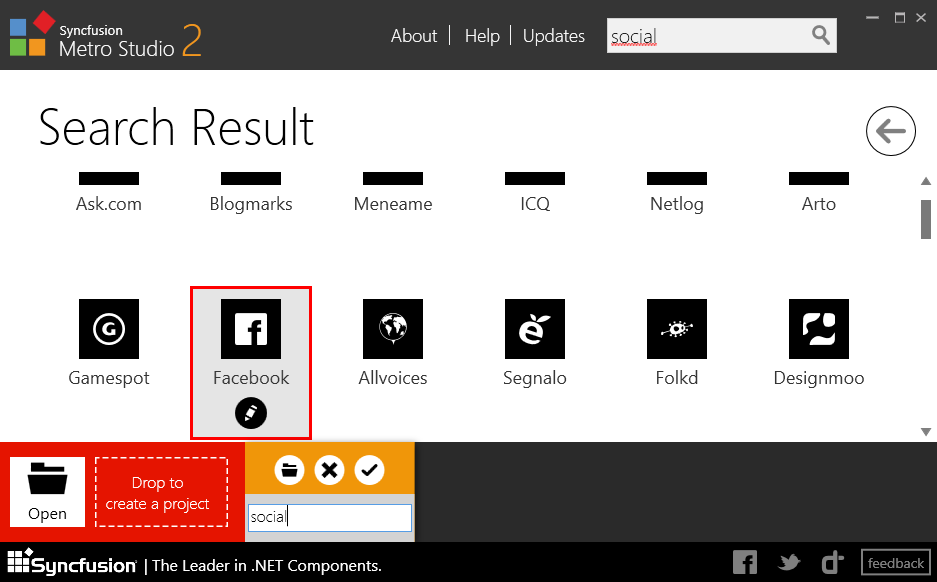Select the Segnalo icon tile
The image size is (937, 582).
535,329
